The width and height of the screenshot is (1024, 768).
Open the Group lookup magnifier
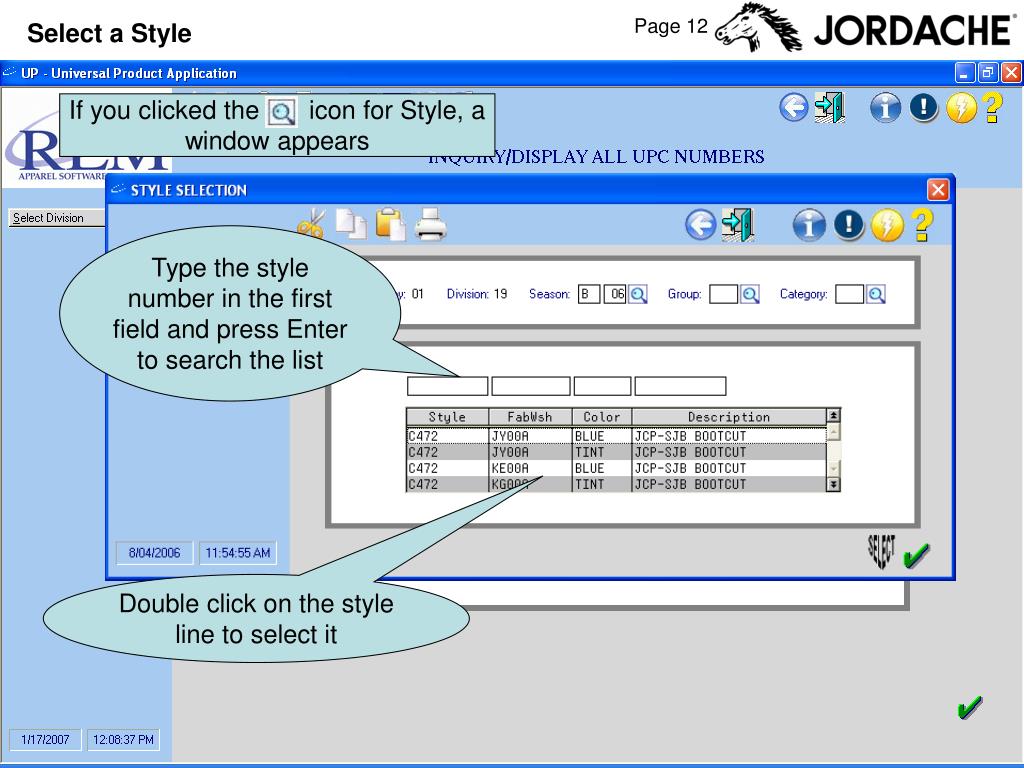click(750, 295)
